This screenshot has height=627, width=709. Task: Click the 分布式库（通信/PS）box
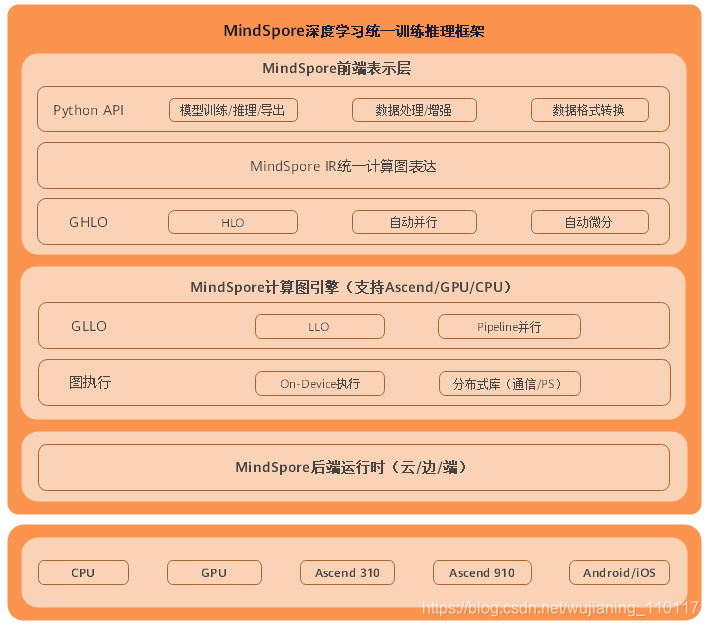coord(510,383)
